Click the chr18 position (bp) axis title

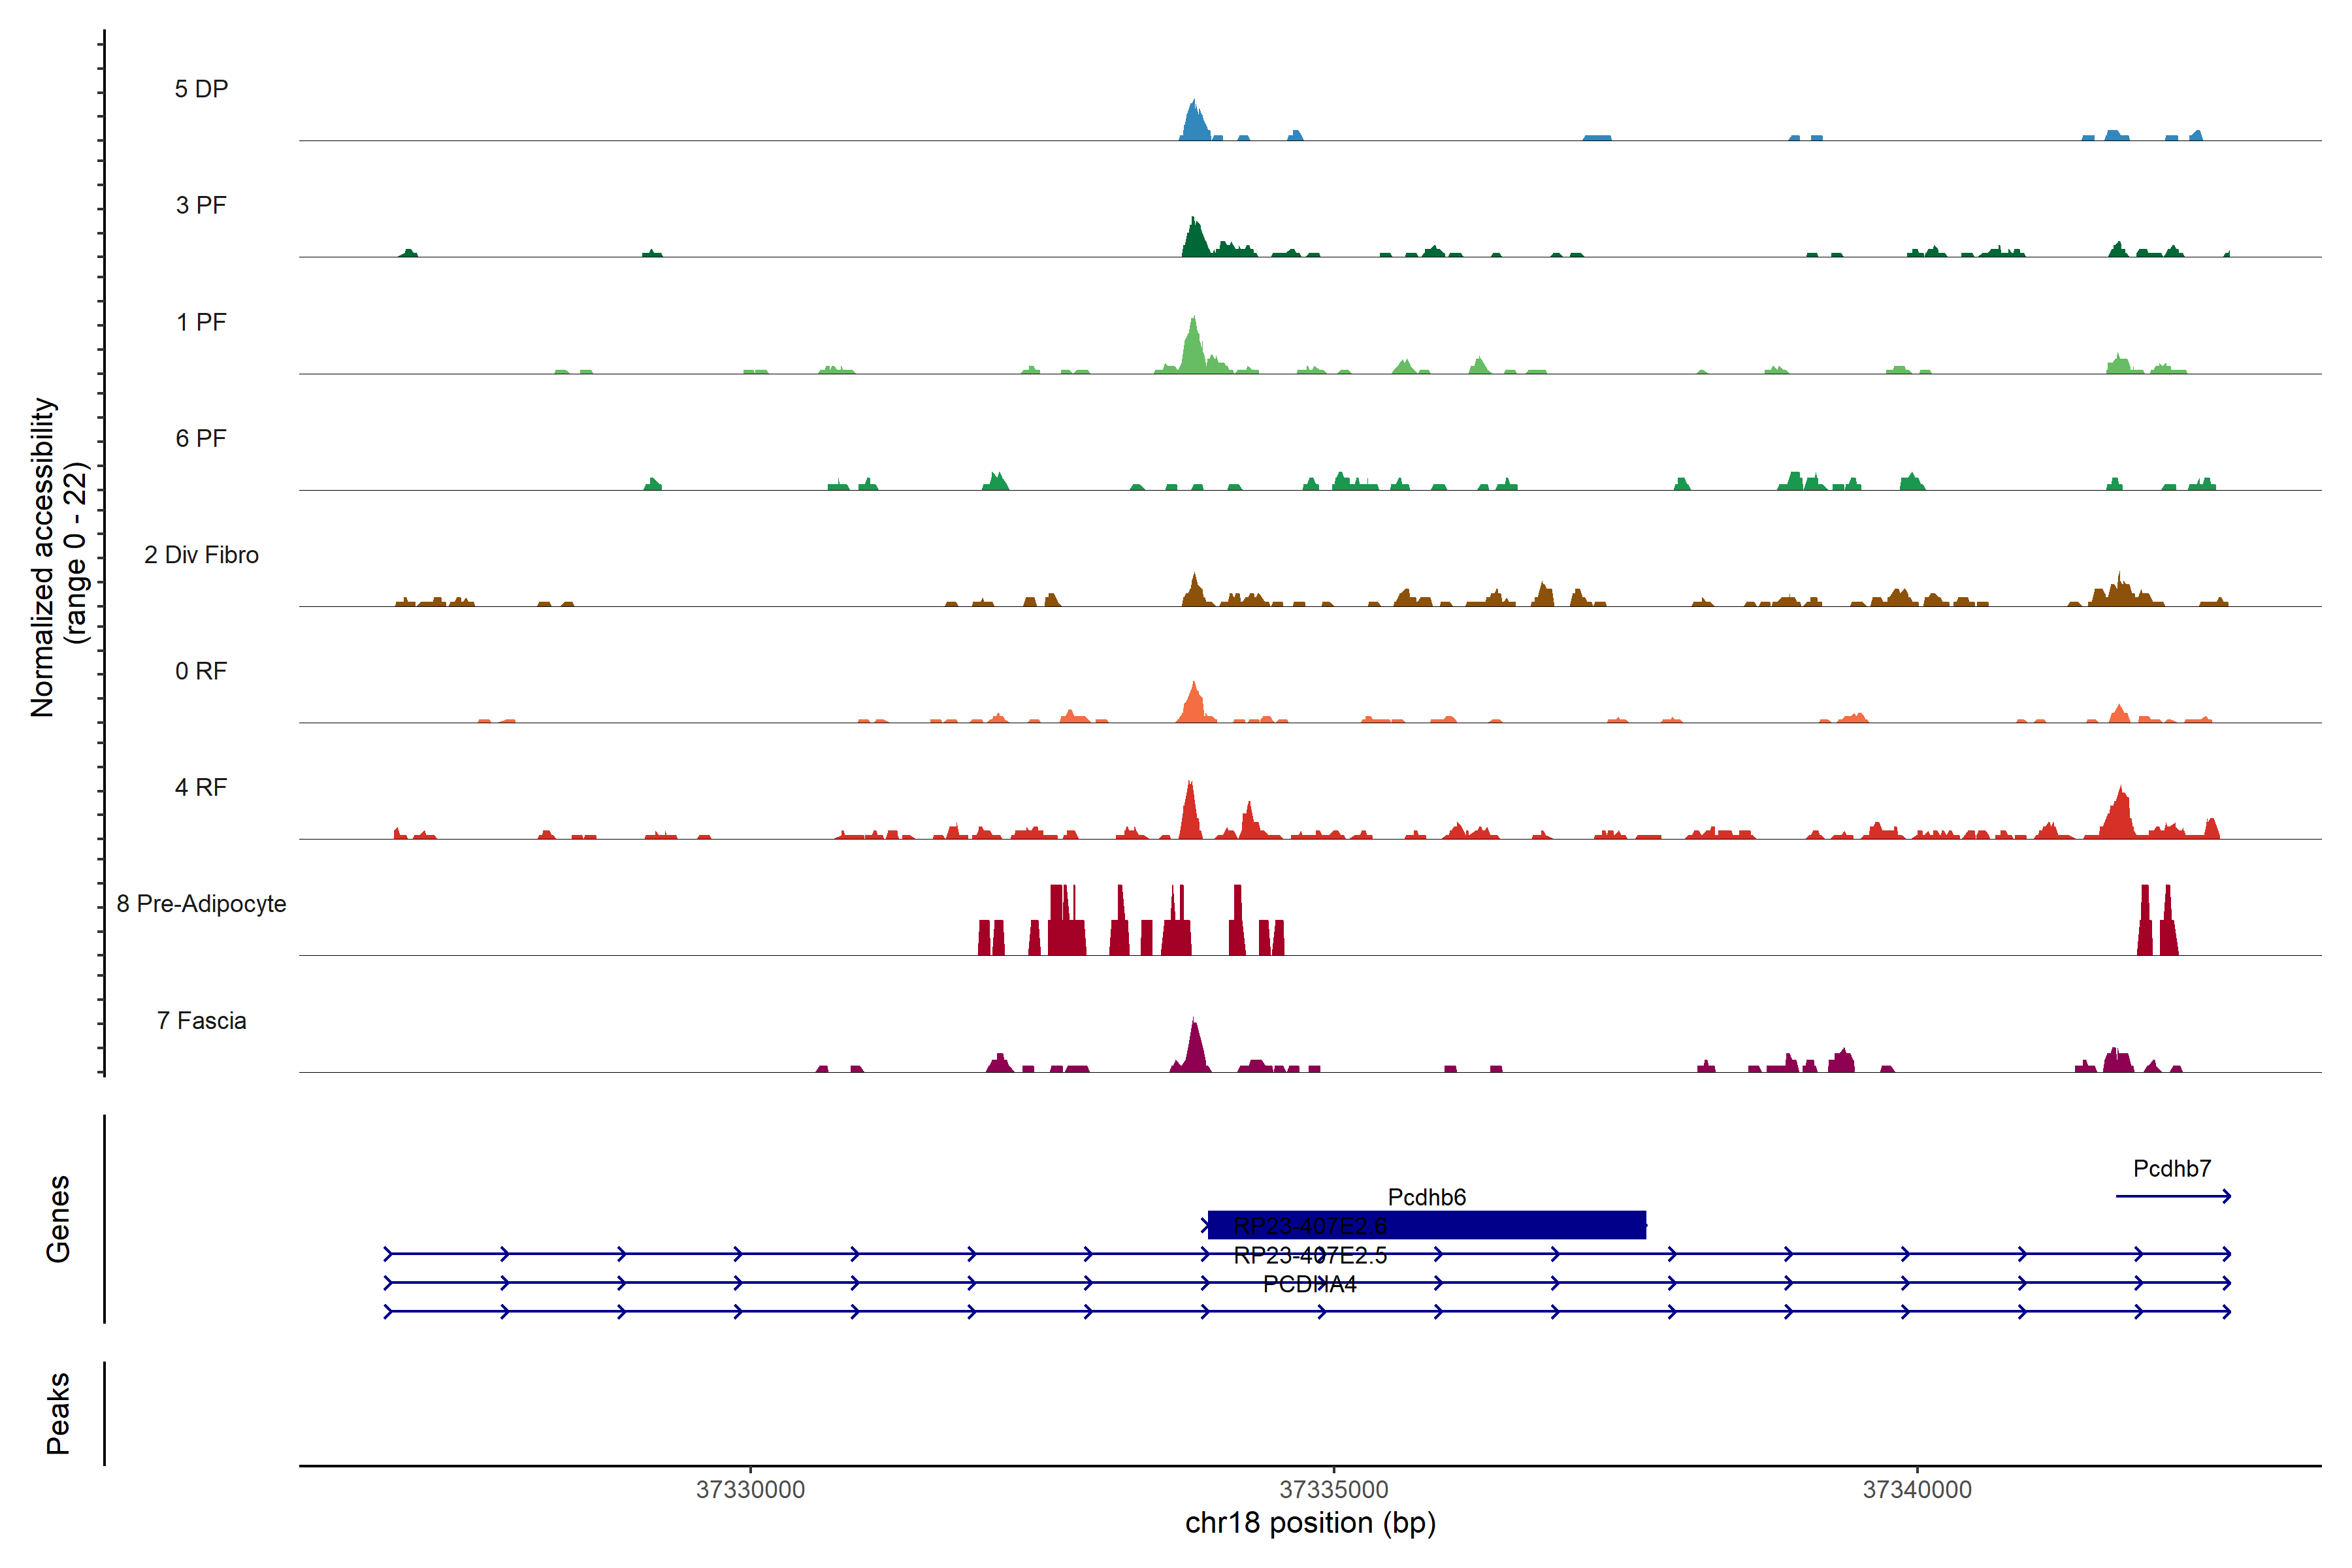coord(1310,1523)
